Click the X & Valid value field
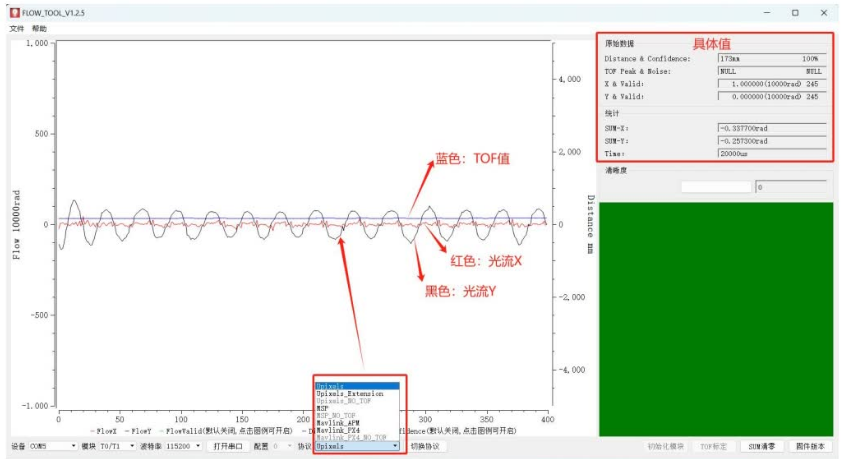Image resolution: width=851 pixels, height=459 pixels. (772, 84)
